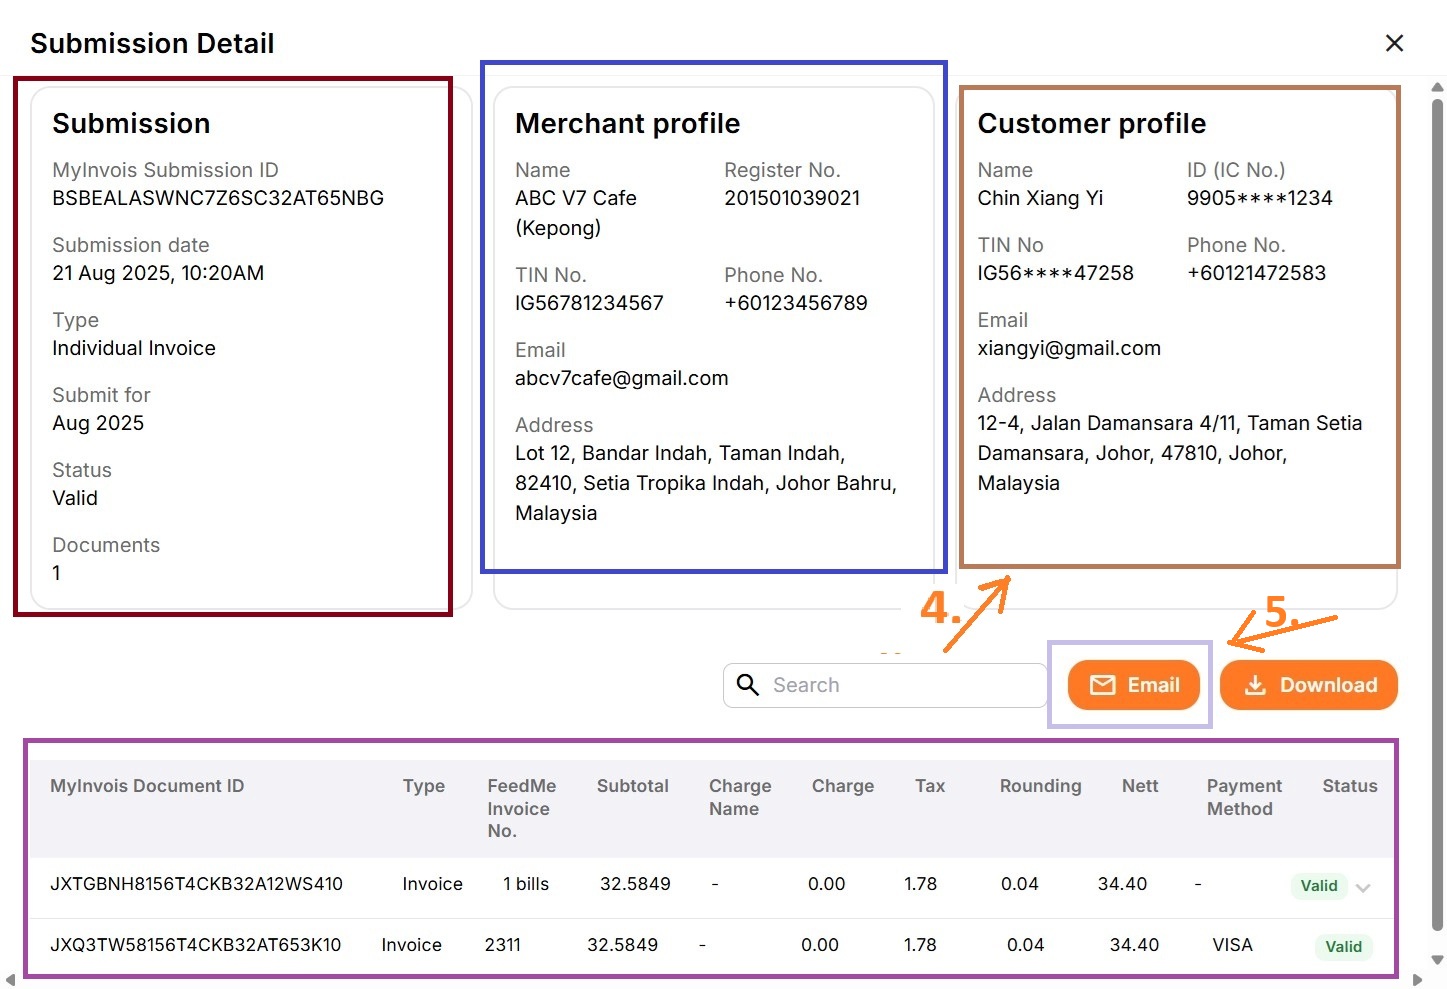The image size is (1447, 989).
Task: Open the JXQ3TW58156T4CKB32AT653K10 document ID
Action: tap(196, 945)
